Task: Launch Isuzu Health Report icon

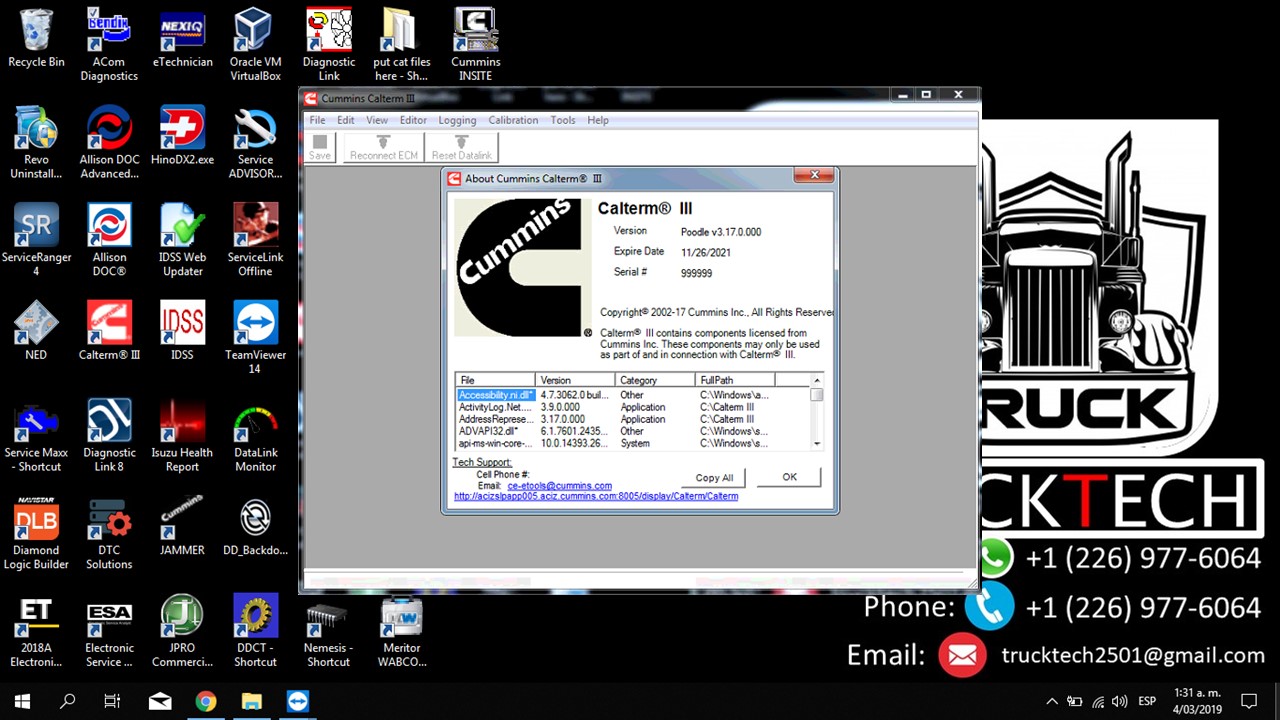Action: click(x=182, y=436)
